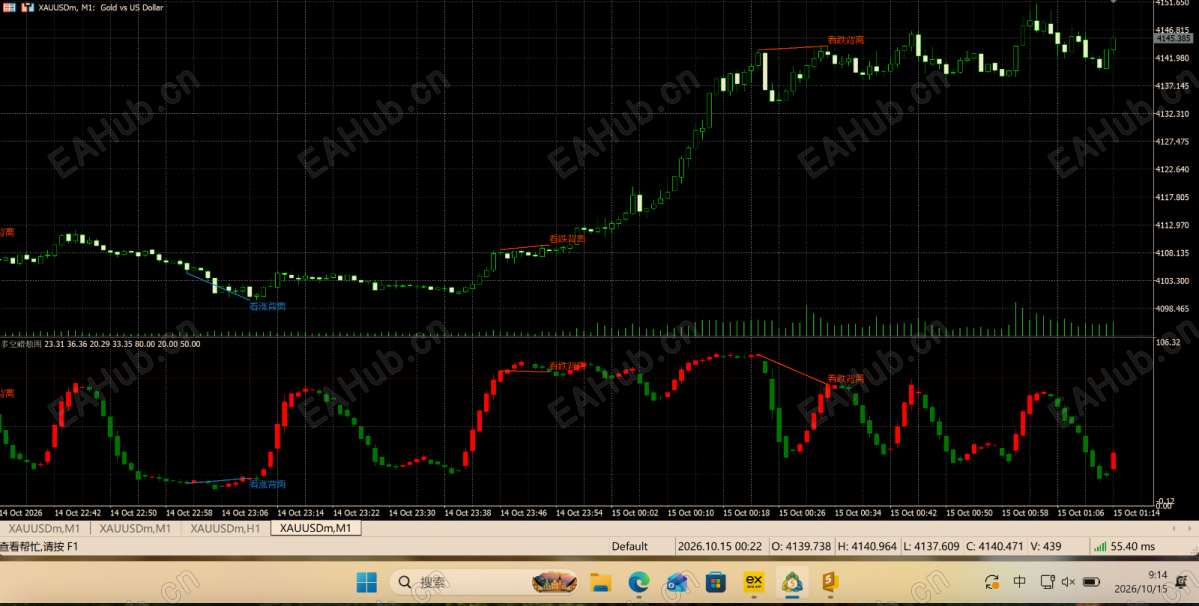The width and height of the screenshot is (1199, 606).
Task: Click the O: 4139.738 open price field
Action: (801, 546)
